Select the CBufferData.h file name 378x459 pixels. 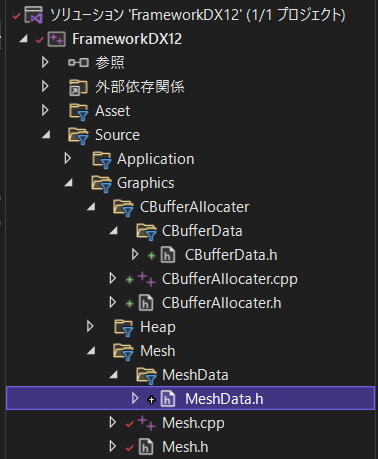point(231,255)
